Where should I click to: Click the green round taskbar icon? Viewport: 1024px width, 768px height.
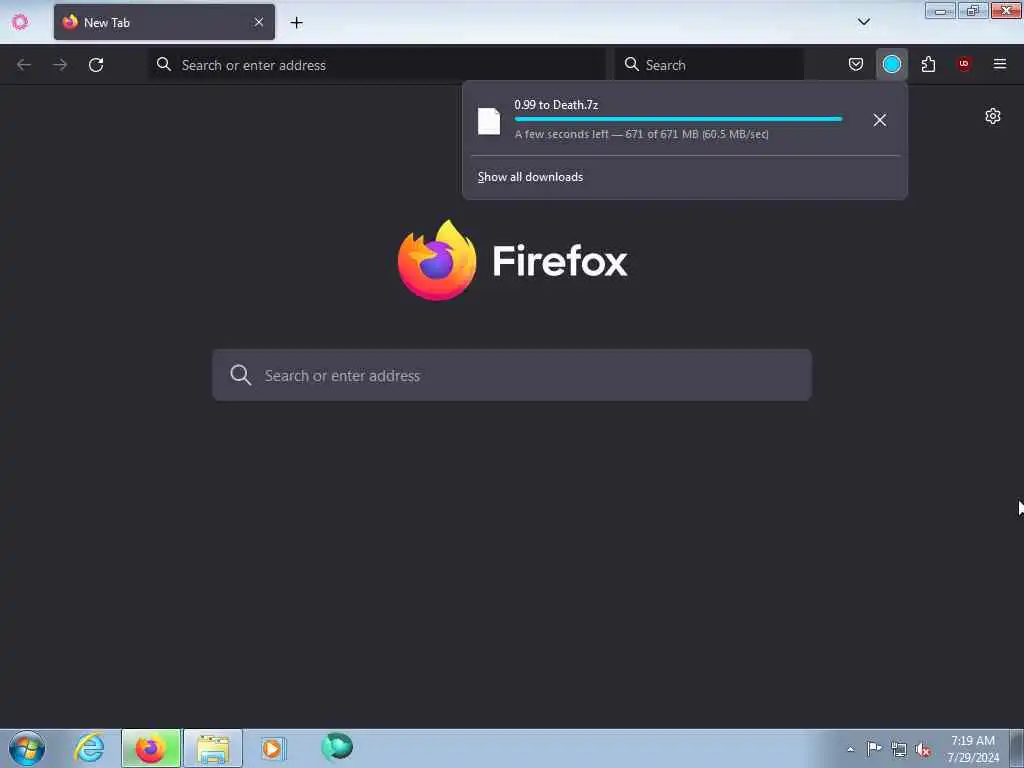pyautogui.click(x=337, y=746)
